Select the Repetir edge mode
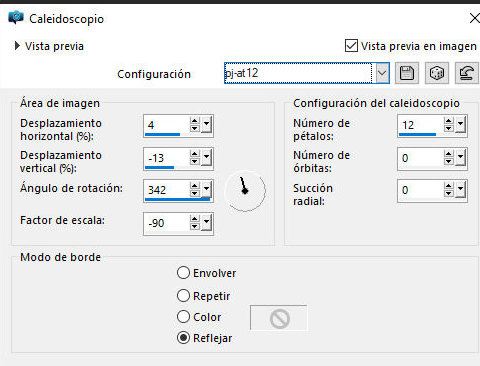This screenshot has height=366, width=480. 183,296
